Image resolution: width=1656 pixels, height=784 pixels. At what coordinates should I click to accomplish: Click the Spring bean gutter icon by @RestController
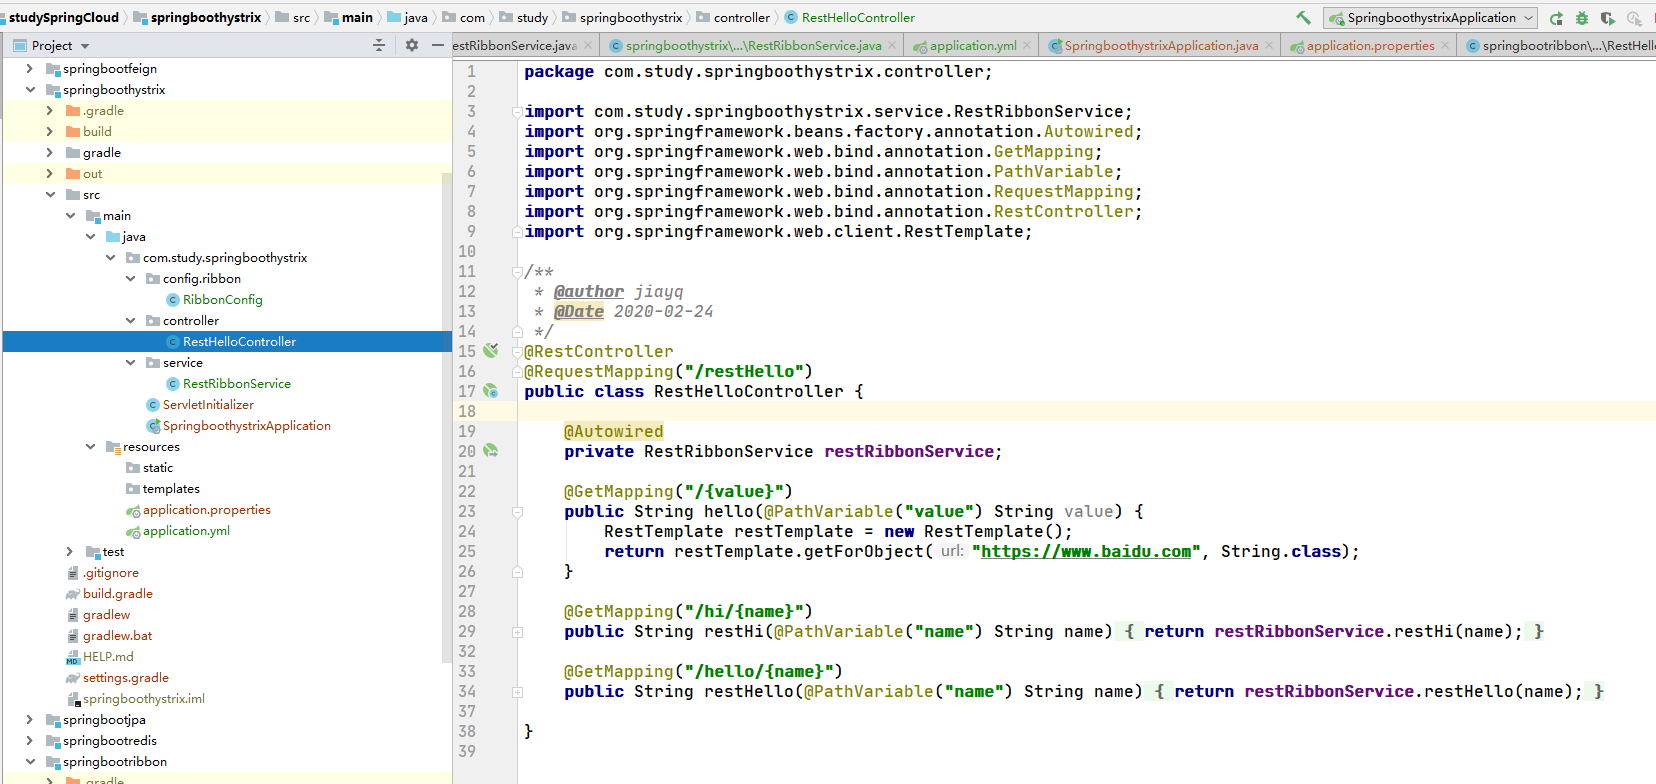490,351
